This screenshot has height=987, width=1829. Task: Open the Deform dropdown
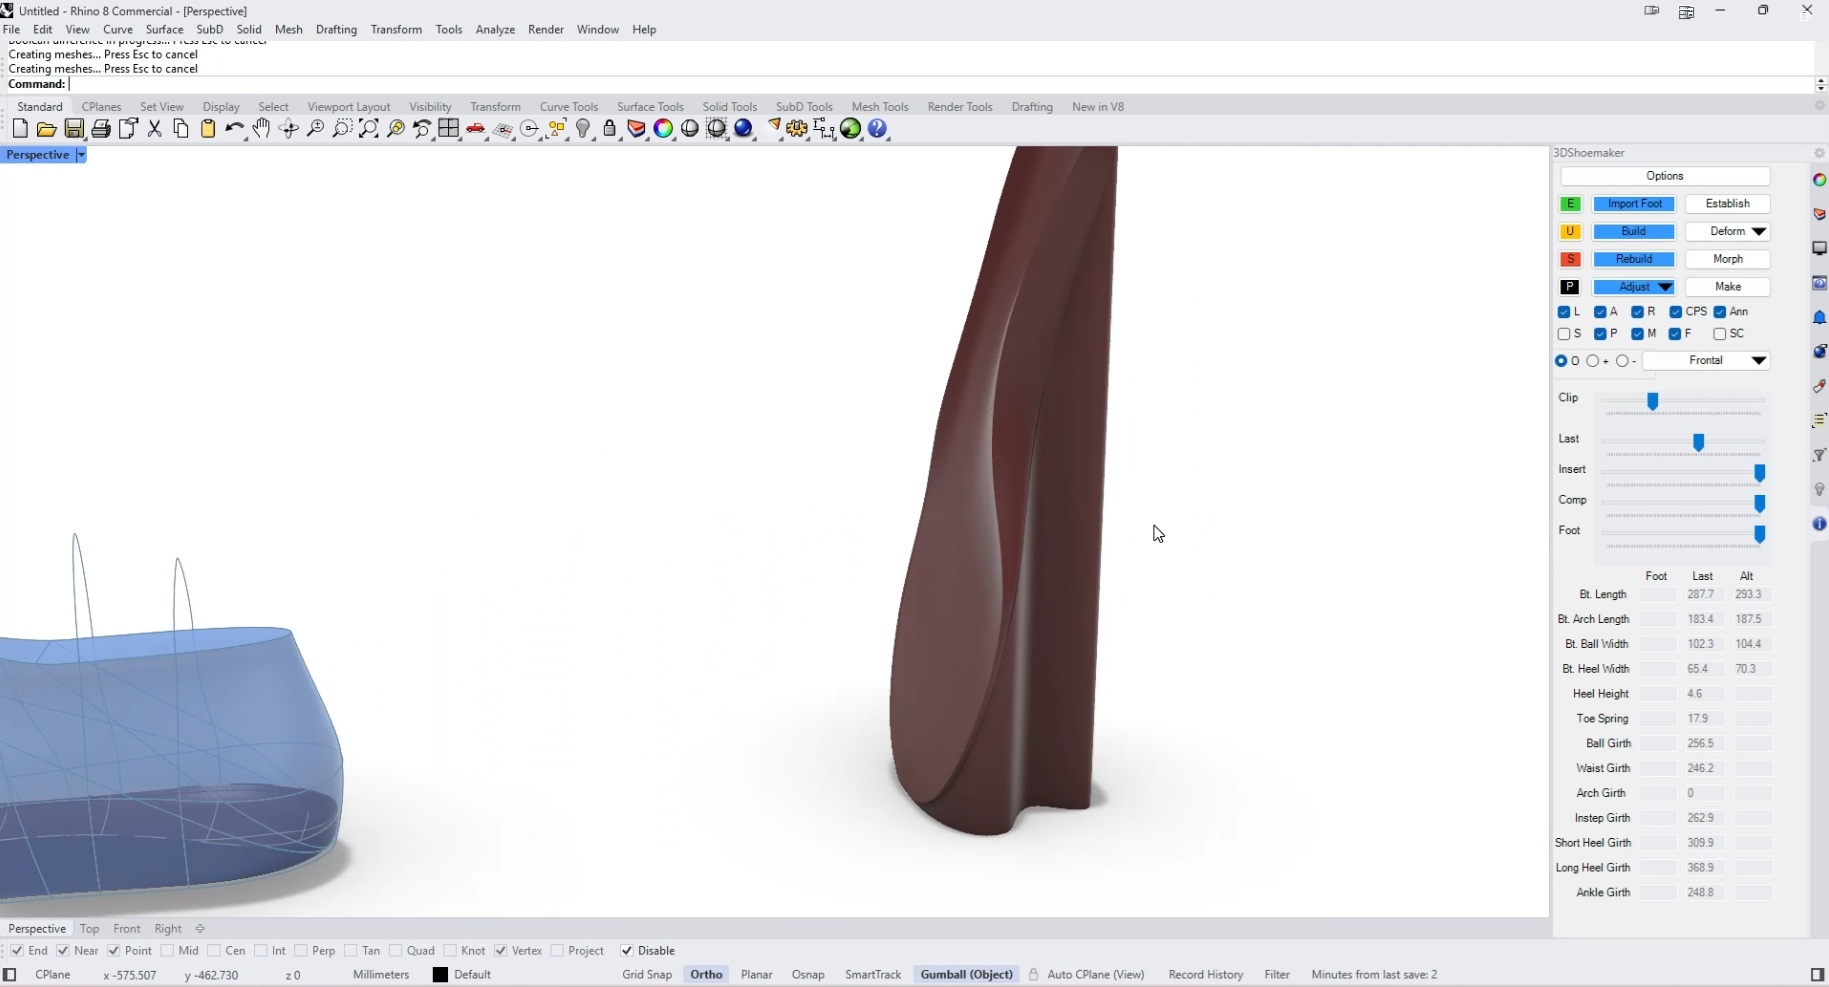tap(1758, 232)
